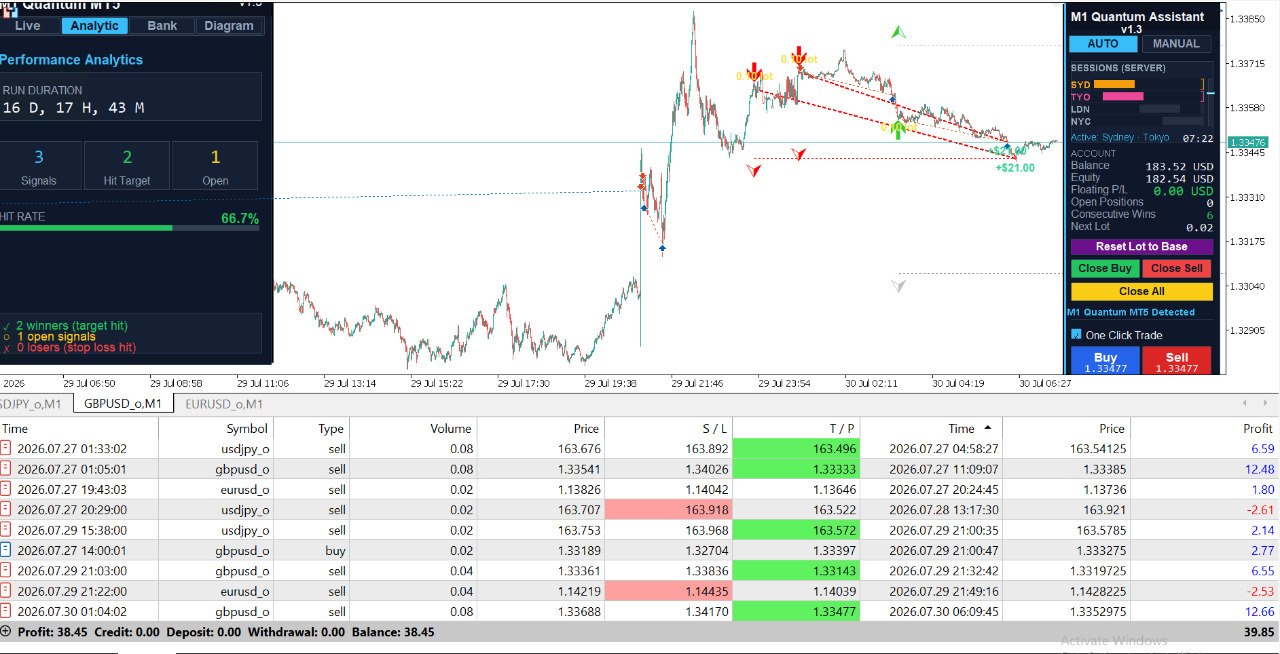Click the blue Buy button

click(x=1105, y=362)
